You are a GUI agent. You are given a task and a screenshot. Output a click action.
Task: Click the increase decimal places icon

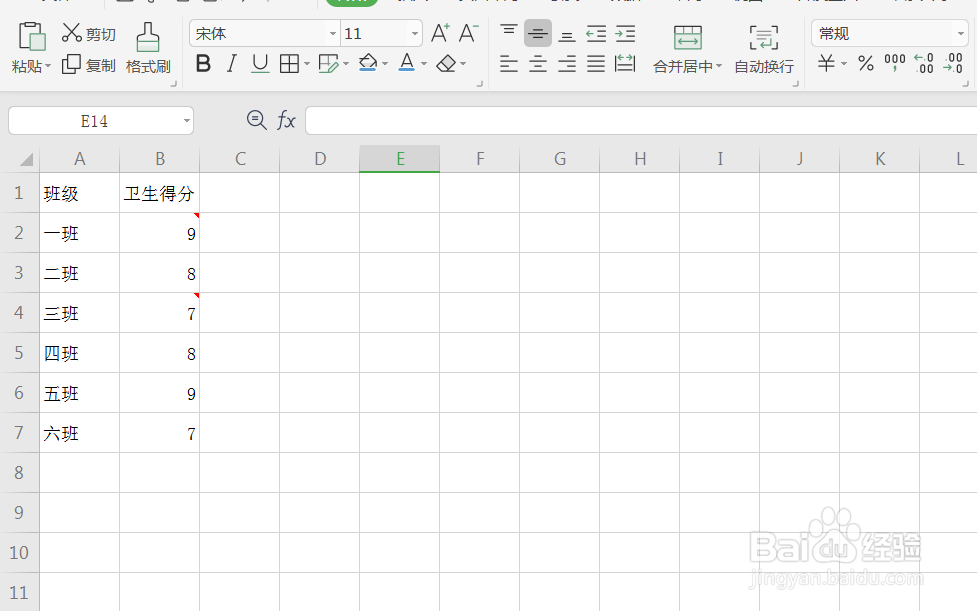(924, 64)
